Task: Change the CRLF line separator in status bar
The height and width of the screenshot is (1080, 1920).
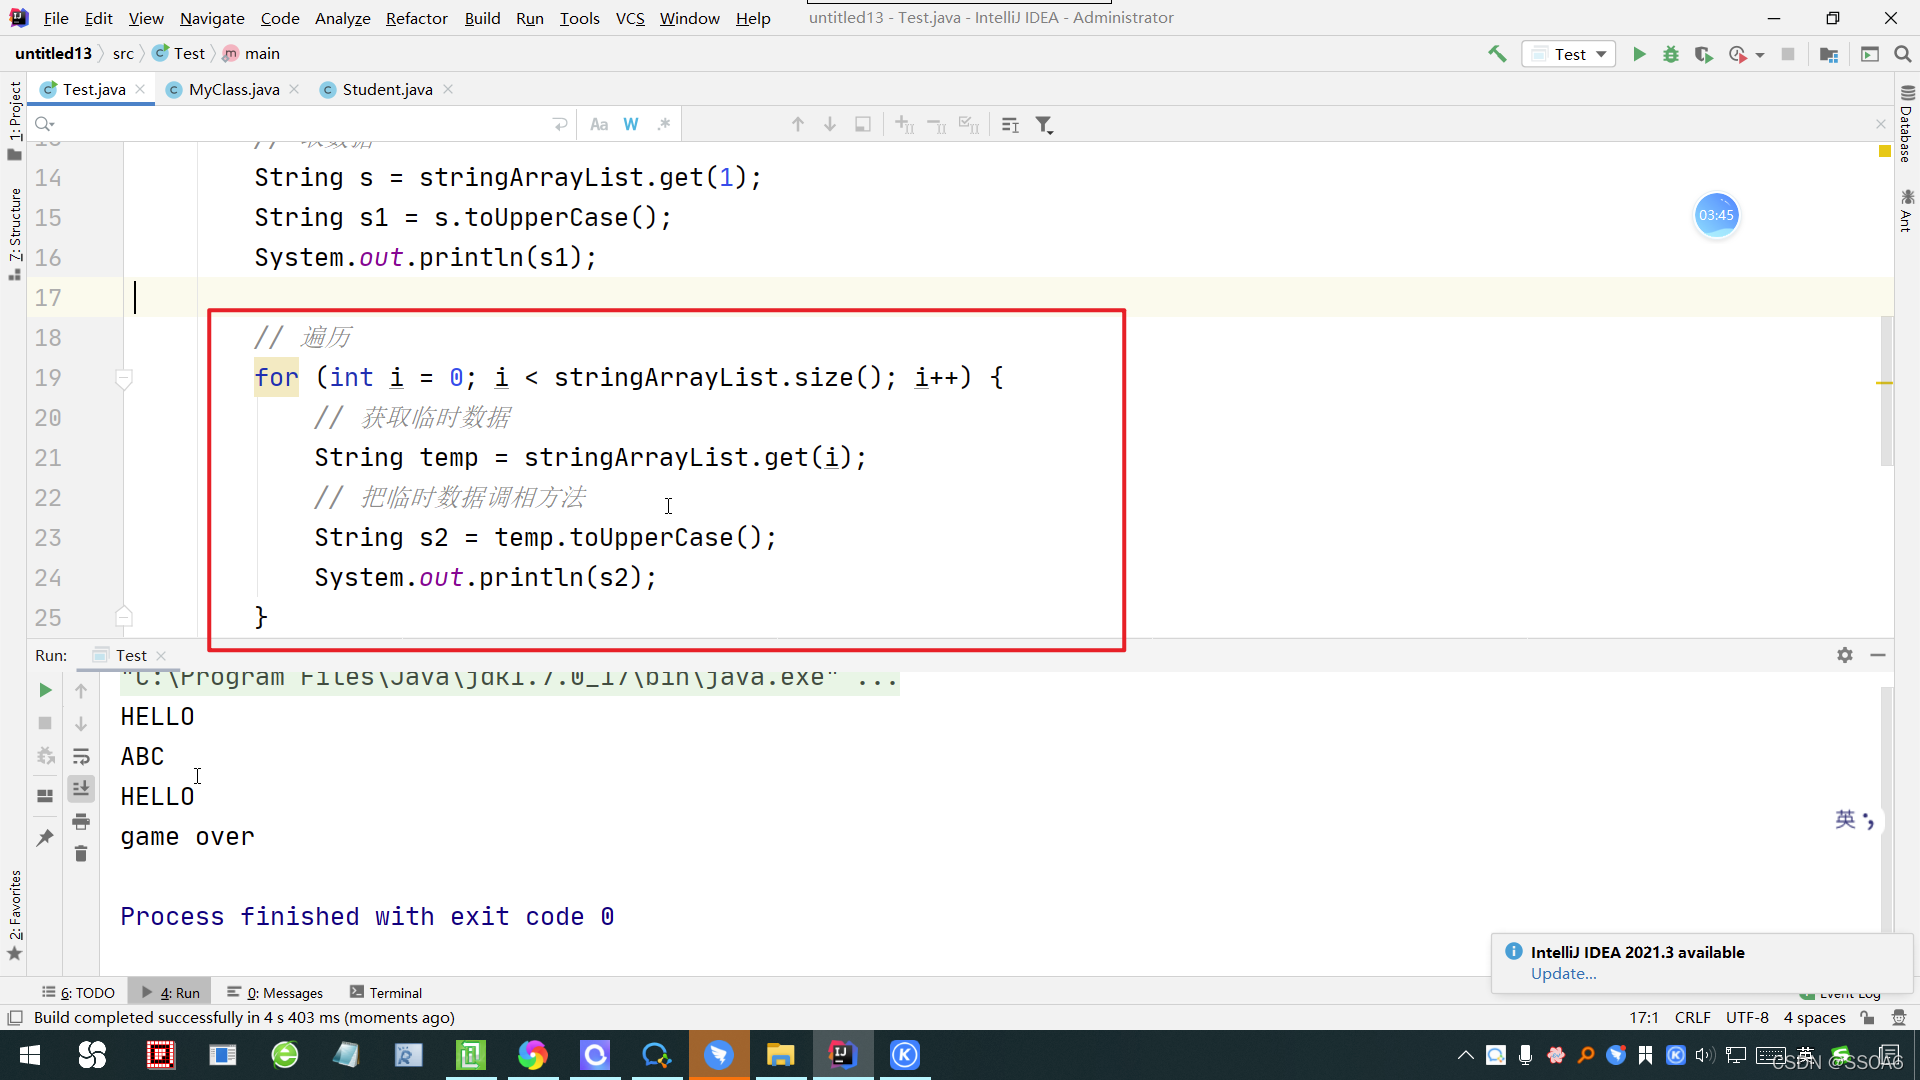Action: pos(1692,1018)
